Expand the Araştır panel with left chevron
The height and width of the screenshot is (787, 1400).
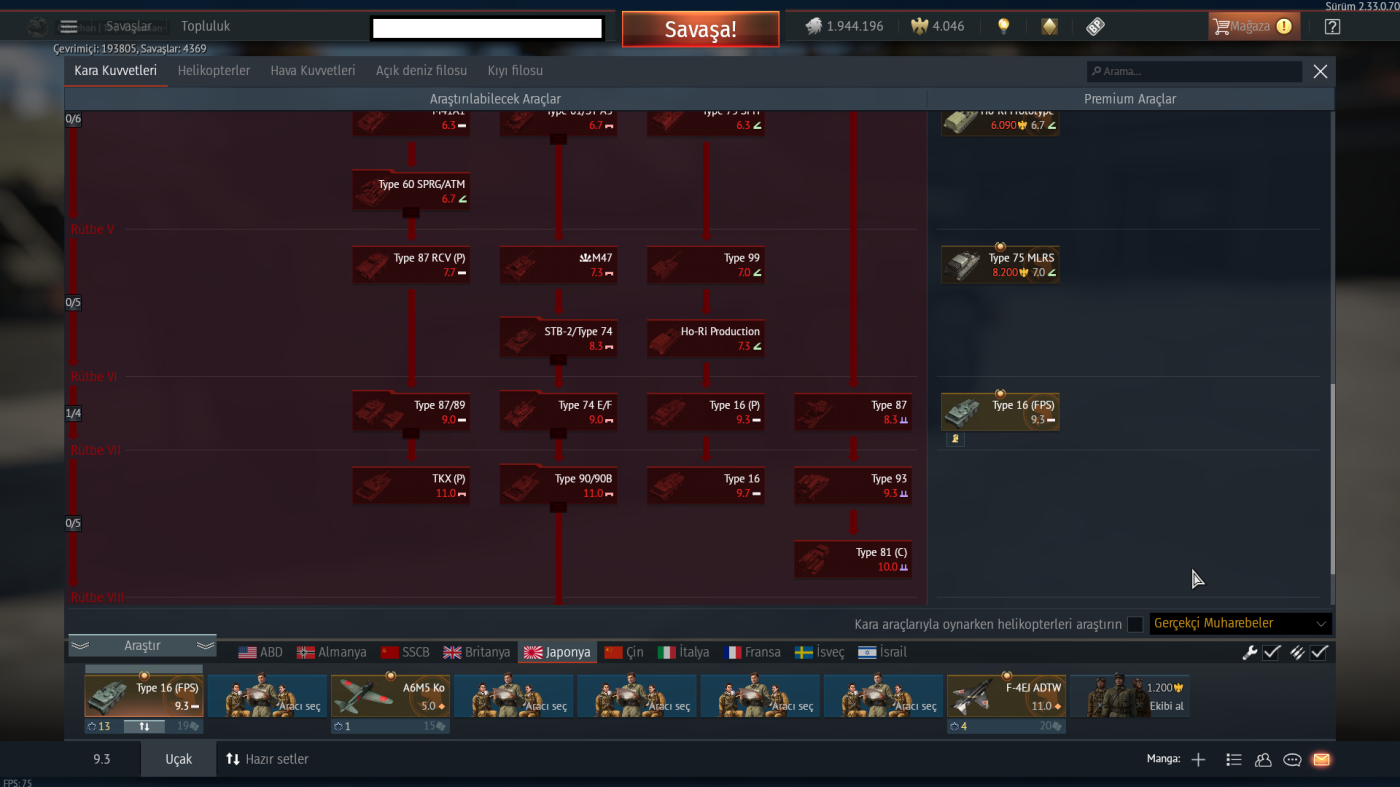click(81, 646)
